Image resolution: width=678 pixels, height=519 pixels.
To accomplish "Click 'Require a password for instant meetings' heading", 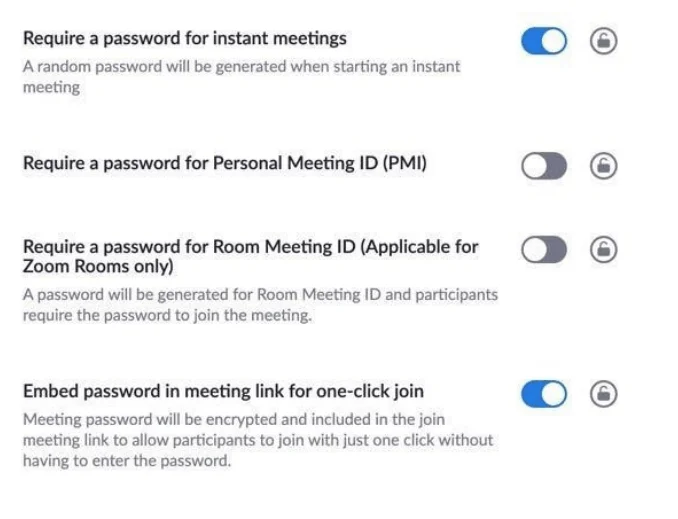I will point(185,39).
